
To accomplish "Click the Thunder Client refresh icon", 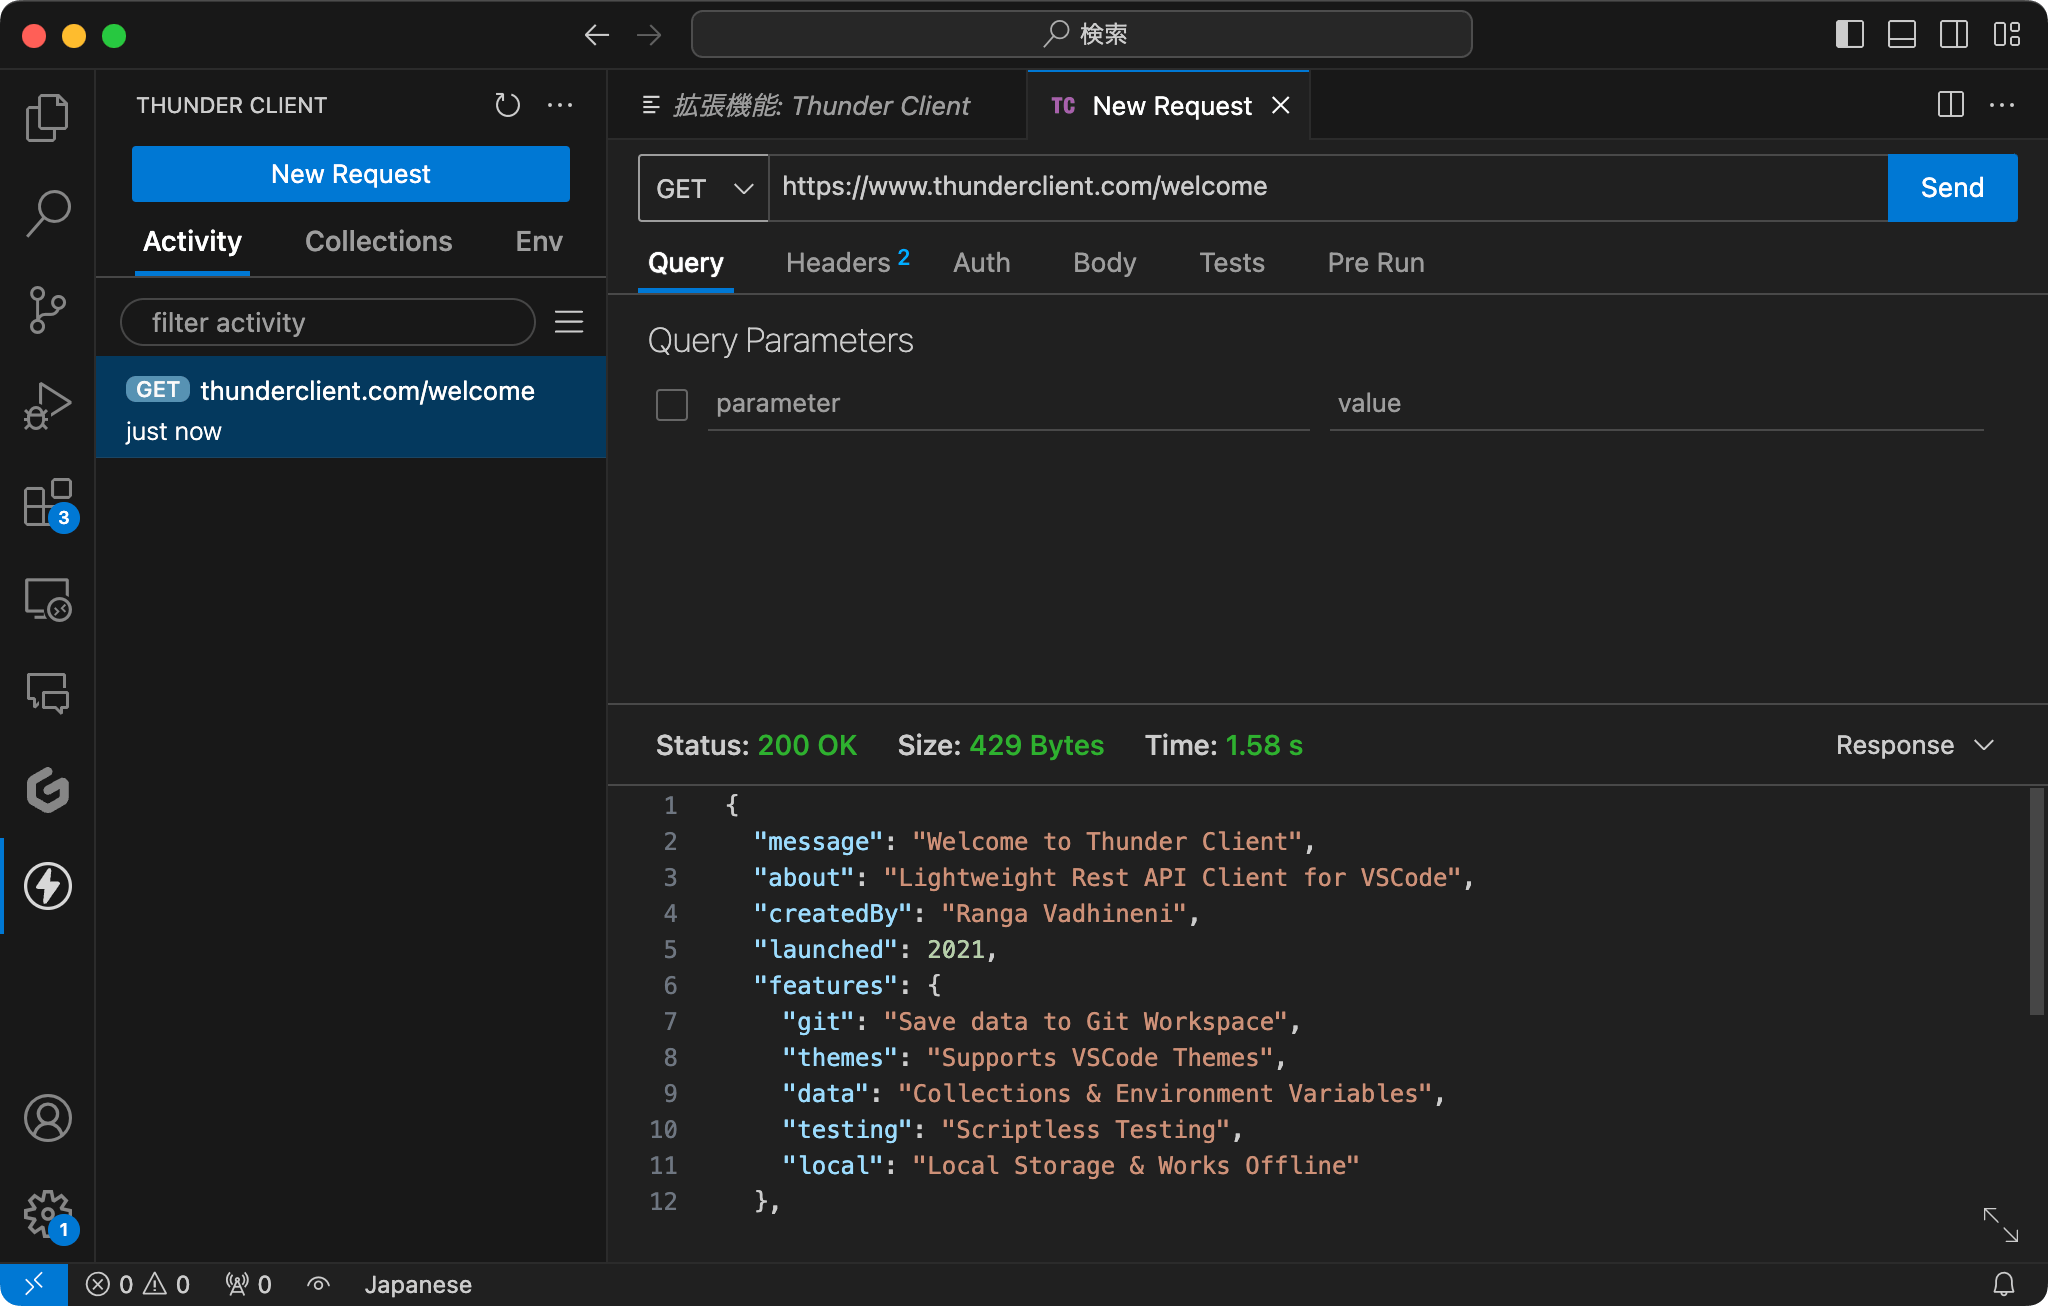I will tap(507, 105).
